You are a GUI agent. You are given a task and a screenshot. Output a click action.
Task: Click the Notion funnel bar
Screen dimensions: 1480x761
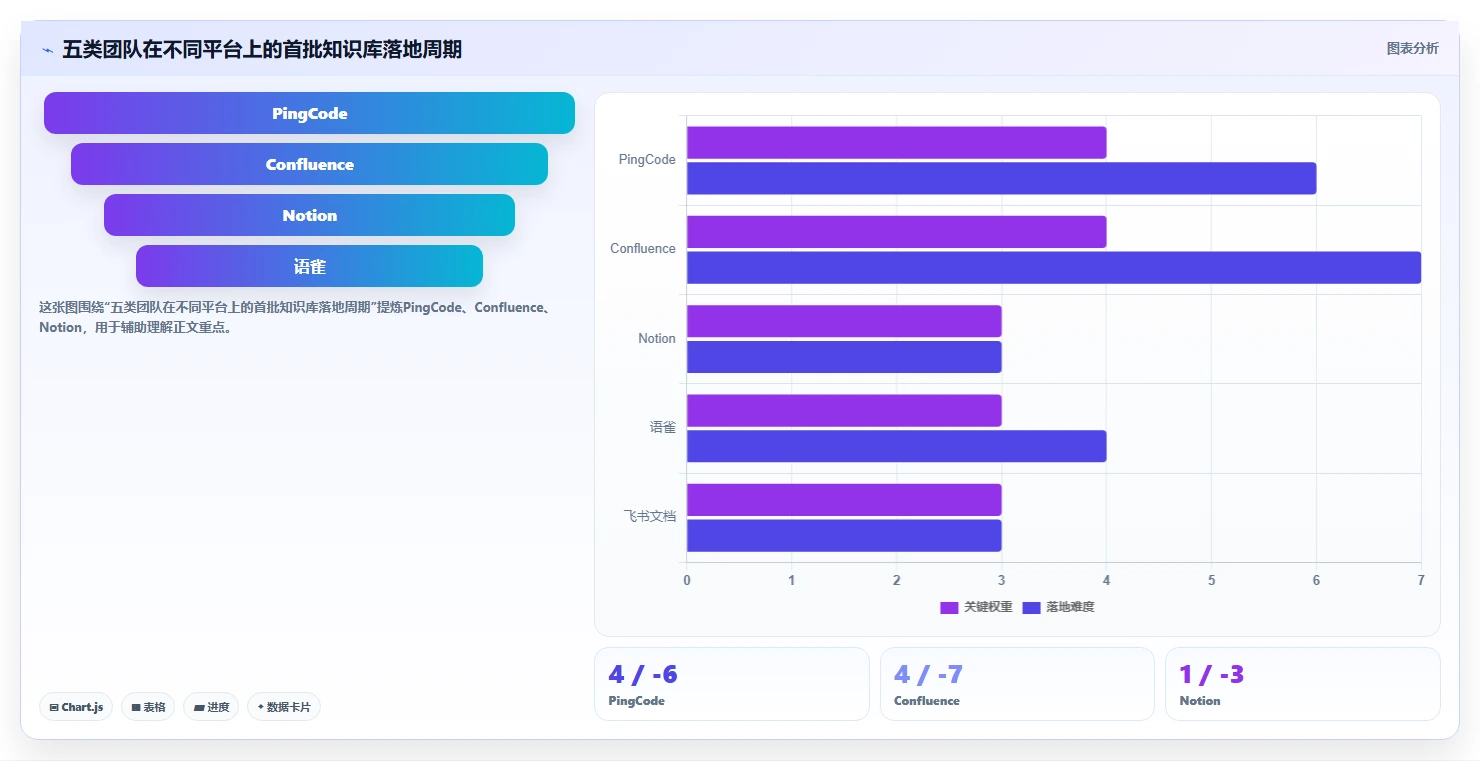point(309,215)
